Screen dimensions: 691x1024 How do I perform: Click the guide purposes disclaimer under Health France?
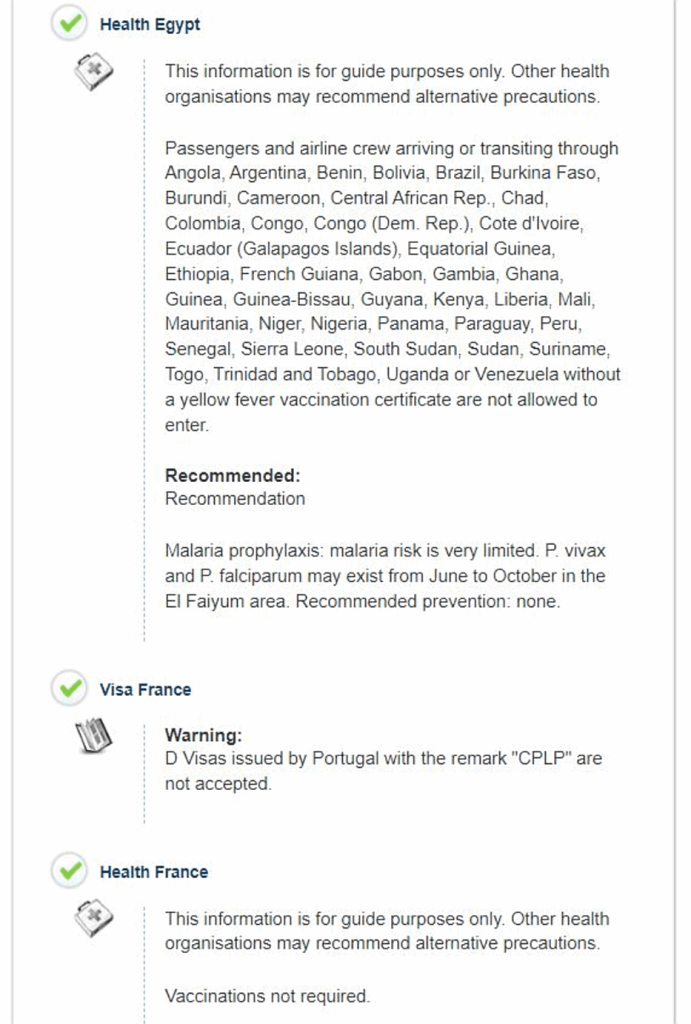point(386,931)
